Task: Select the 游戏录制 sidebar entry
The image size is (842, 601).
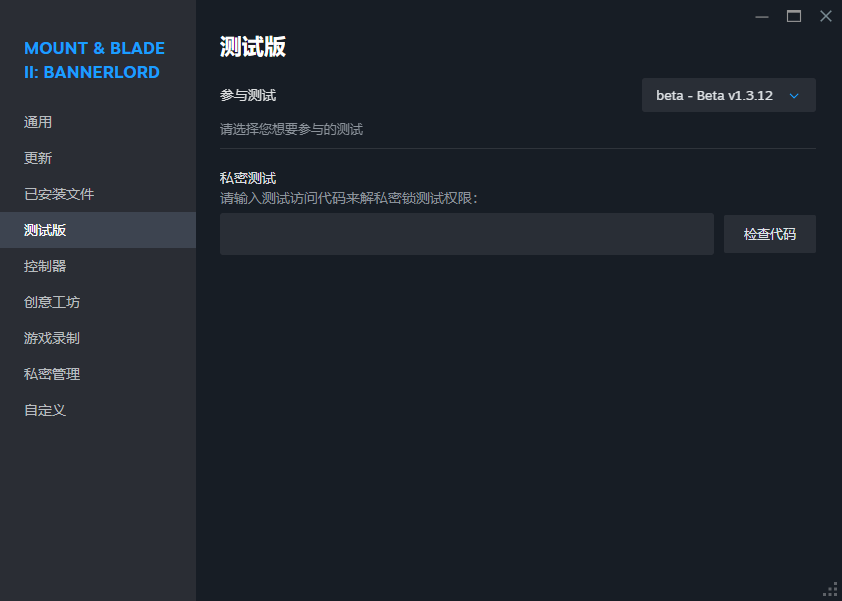Action: (x=52, y=338)
